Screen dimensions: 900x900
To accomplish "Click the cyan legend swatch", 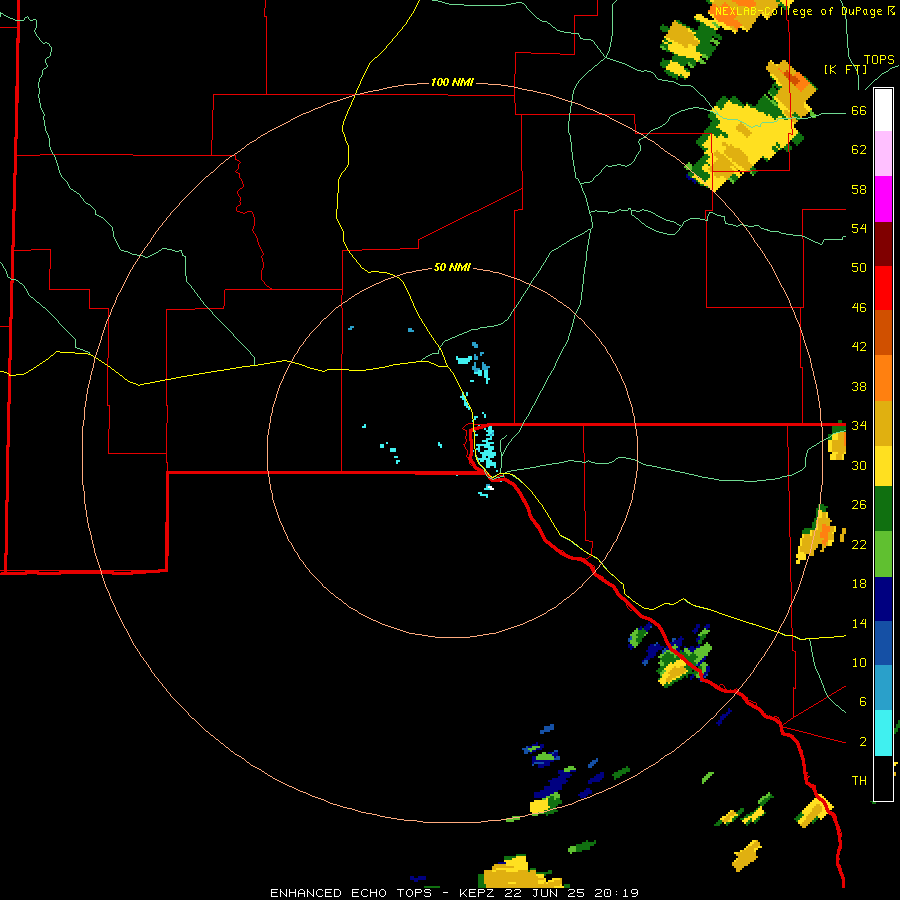I will (883, 733).
